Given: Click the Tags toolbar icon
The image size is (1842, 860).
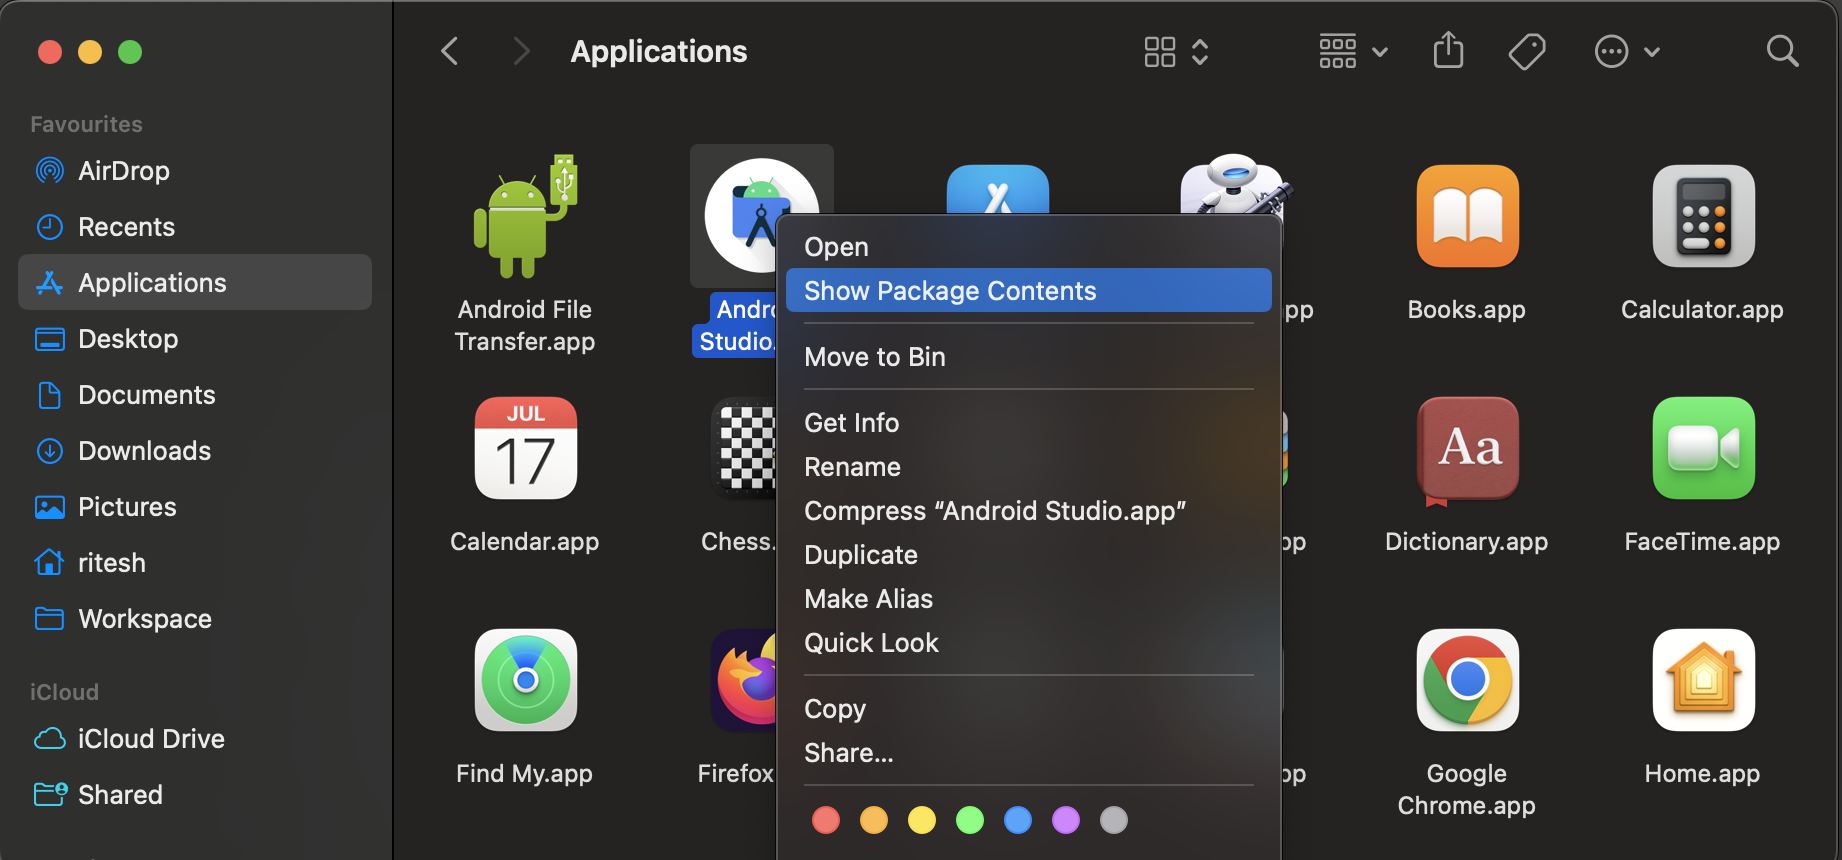Looking at the screenshot, I should 1527,51.
